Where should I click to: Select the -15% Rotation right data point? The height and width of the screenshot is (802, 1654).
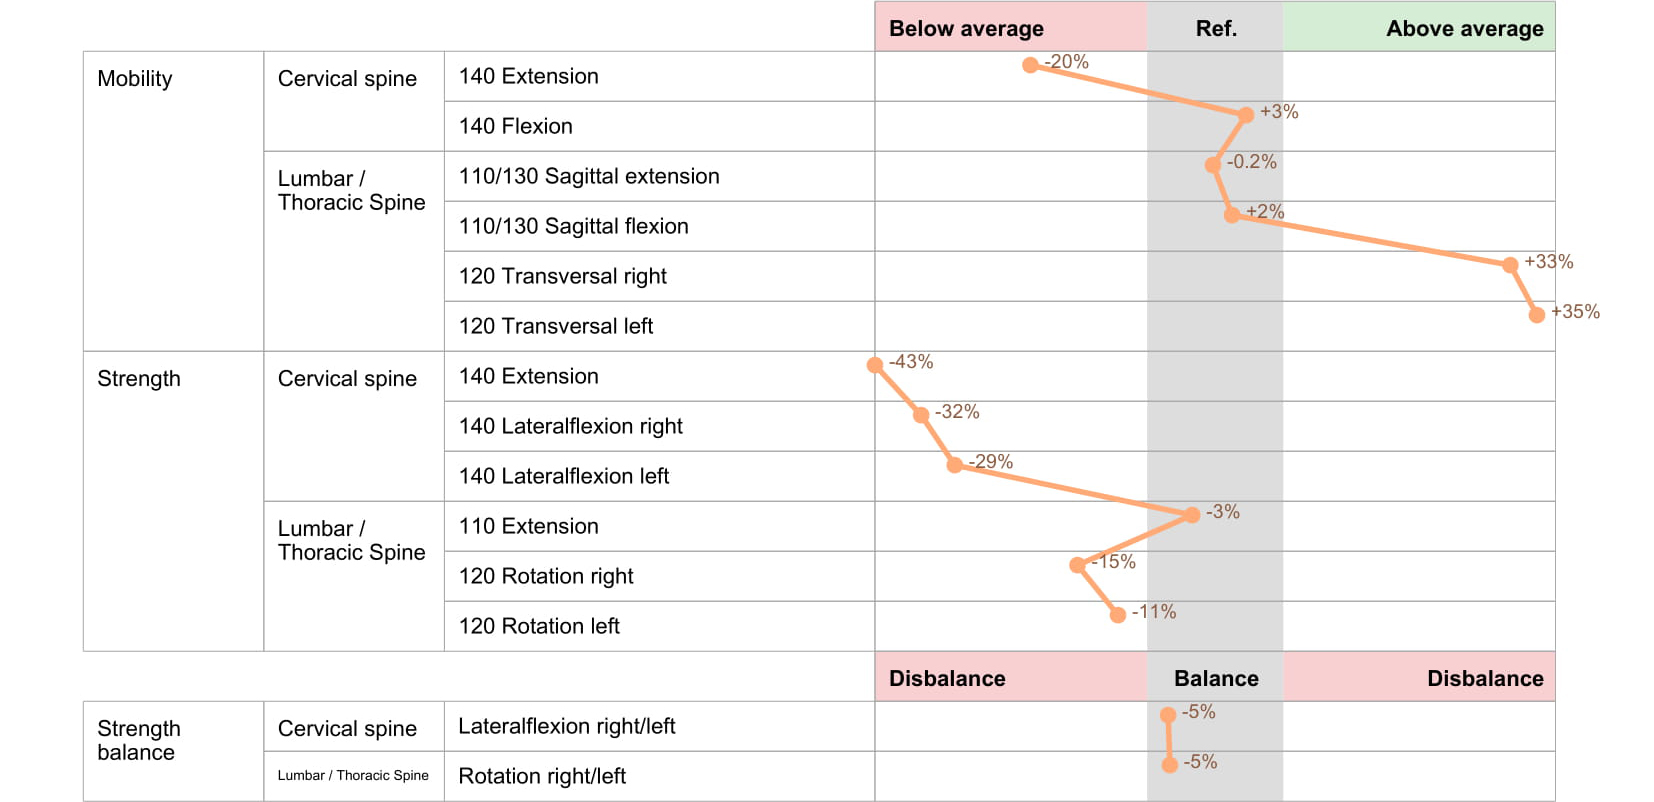(1077, 565)
